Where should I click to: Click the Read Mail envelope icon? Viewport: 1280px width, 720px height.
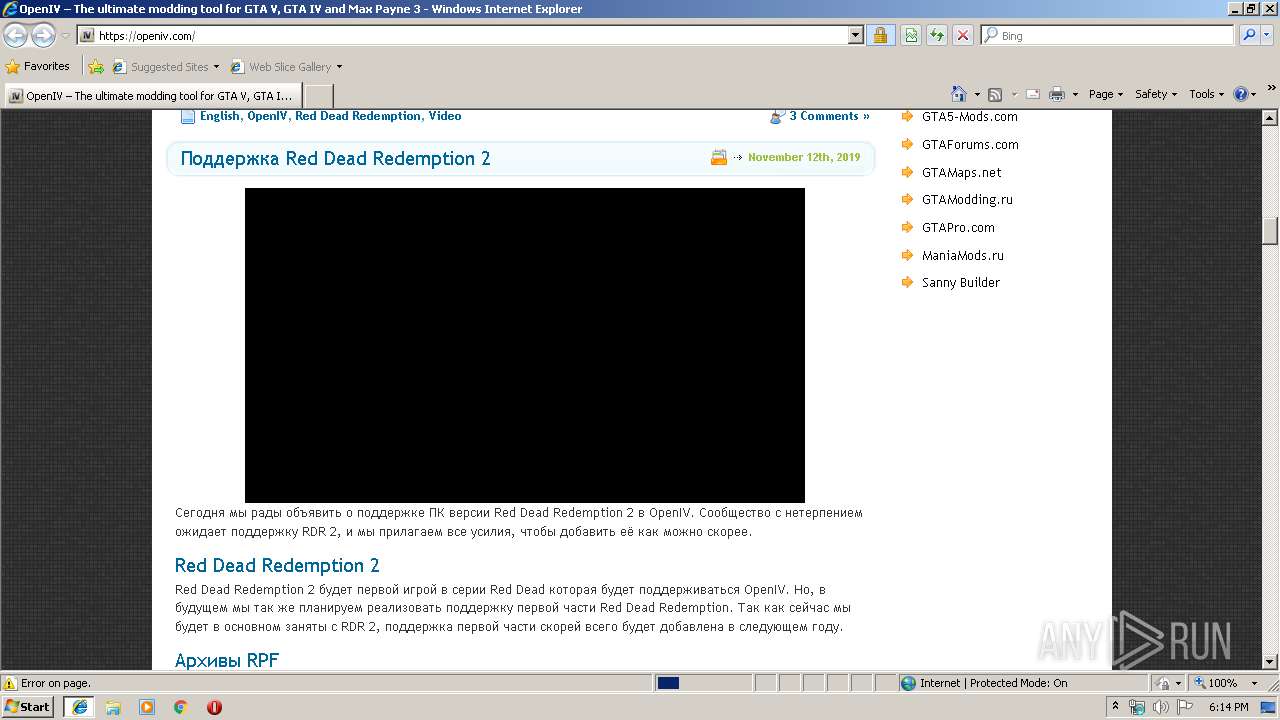coord(1033,94)
